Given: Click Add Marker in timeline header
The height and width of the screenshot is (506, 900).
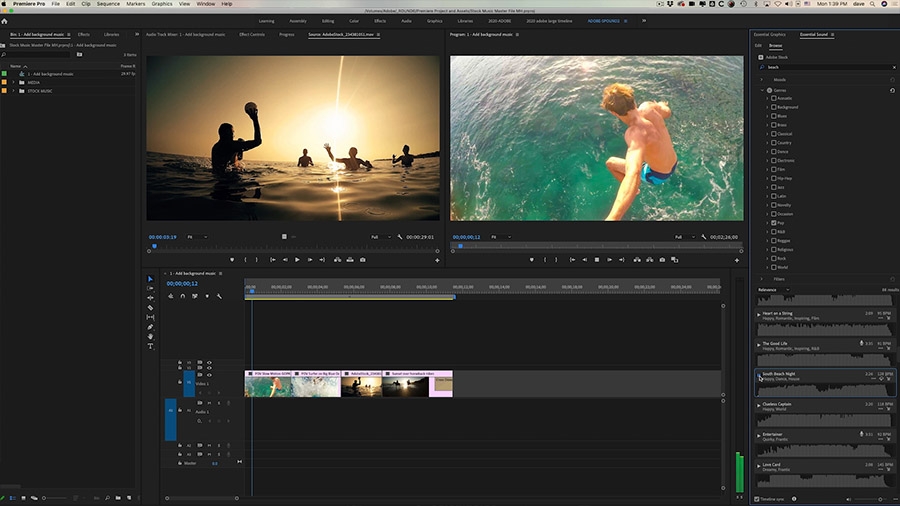Looking at the screenshot, I should tap(207, 296).
